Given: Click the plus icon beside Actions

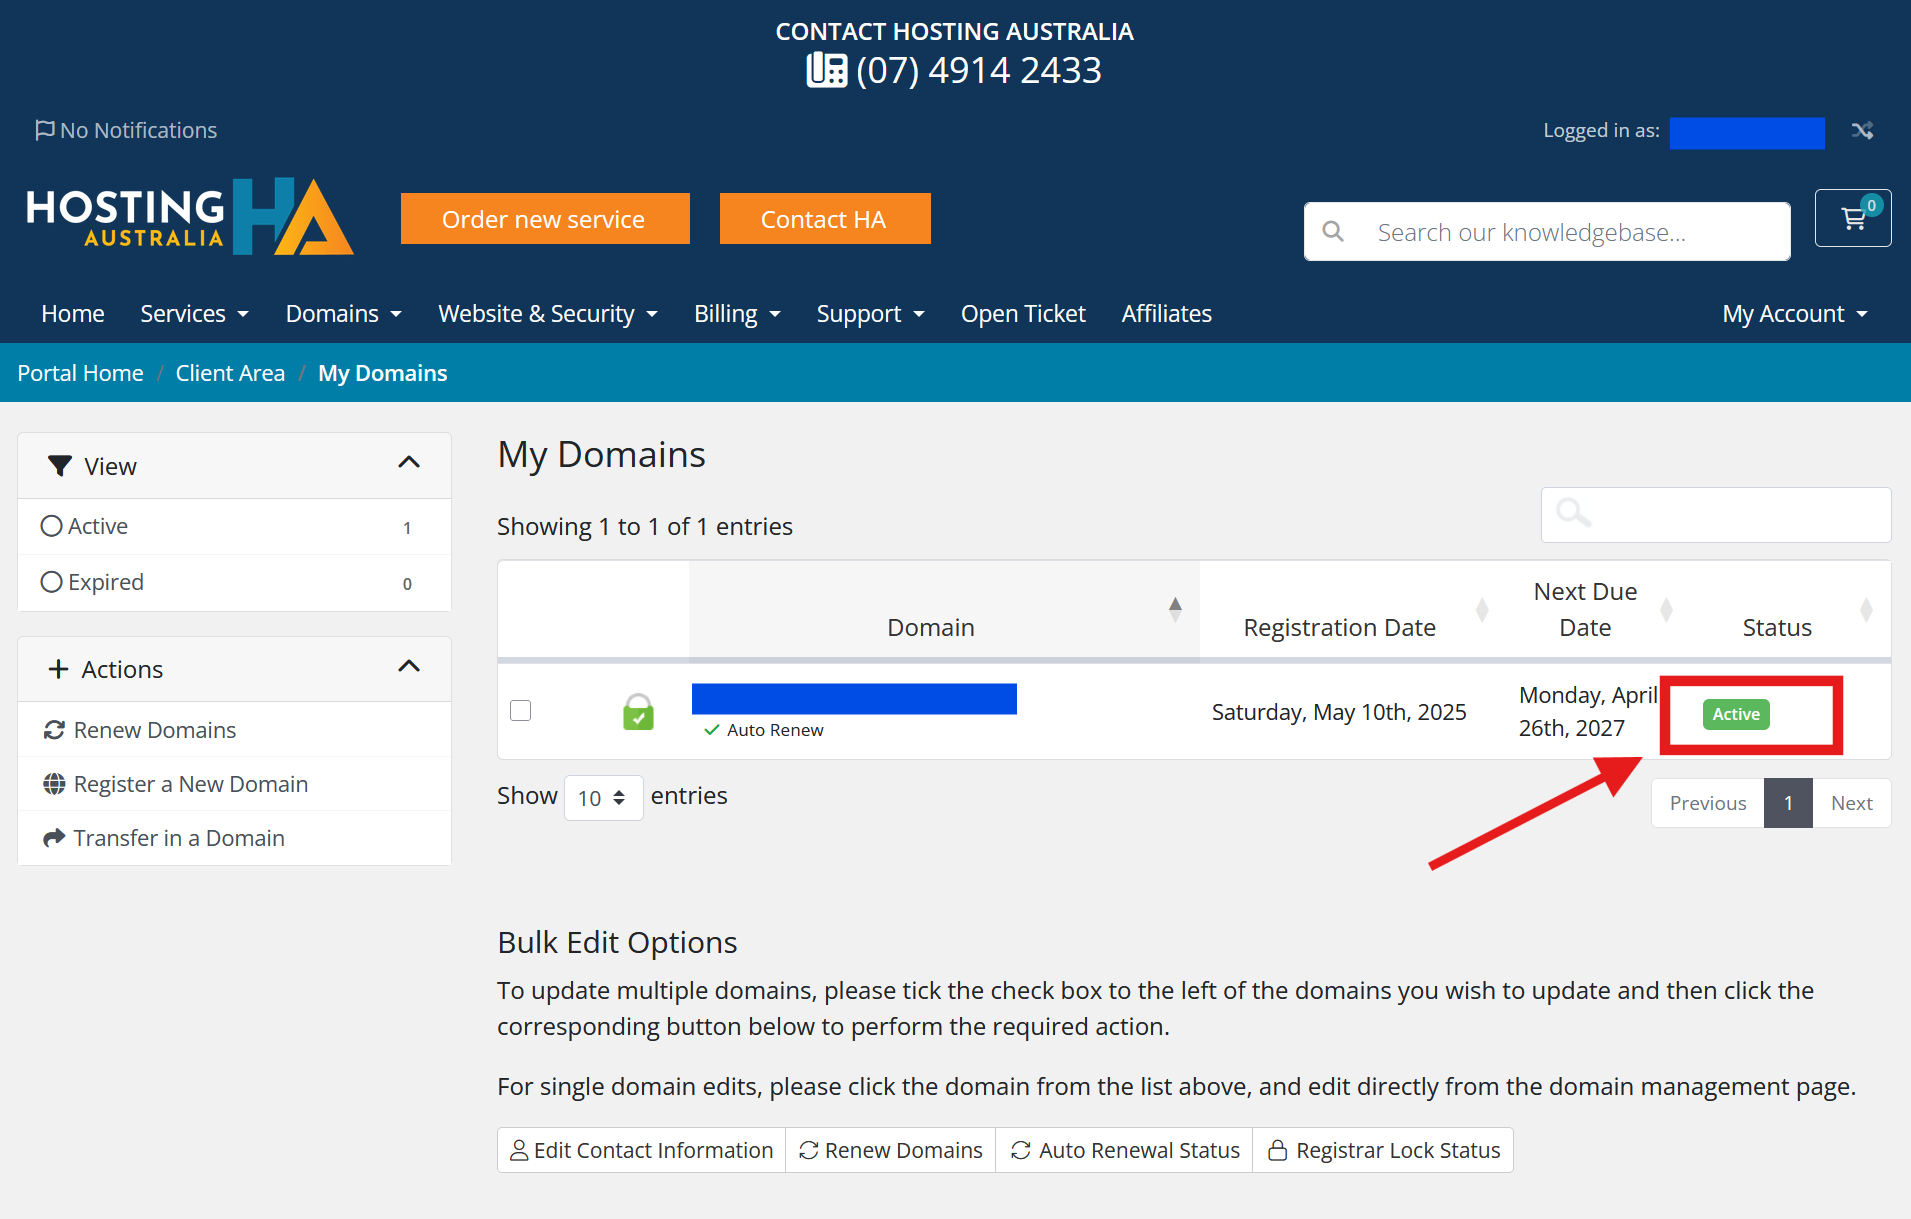Looking at the screenshot, I should pos(59,669).
